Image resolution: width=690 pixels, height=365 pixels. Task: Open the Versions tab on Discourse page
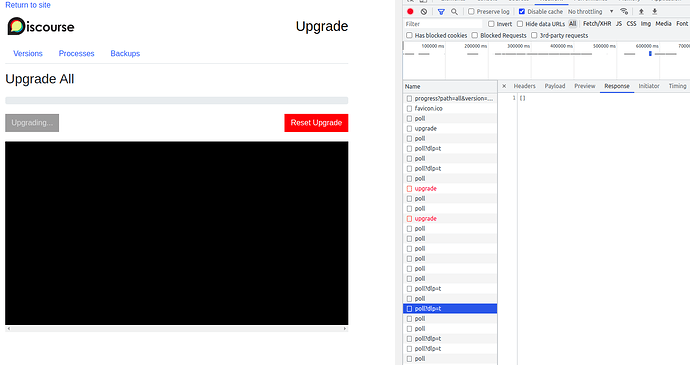tap(28, 53)
